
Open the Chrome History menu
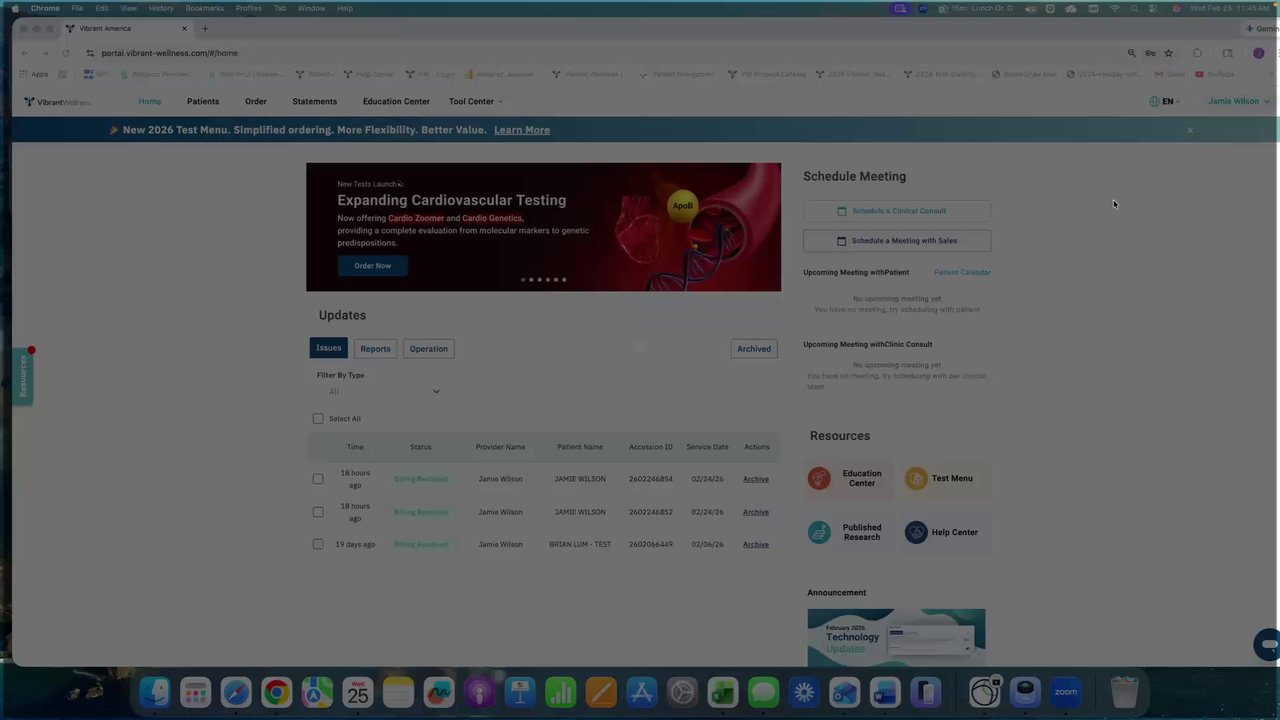coord(161,8)
